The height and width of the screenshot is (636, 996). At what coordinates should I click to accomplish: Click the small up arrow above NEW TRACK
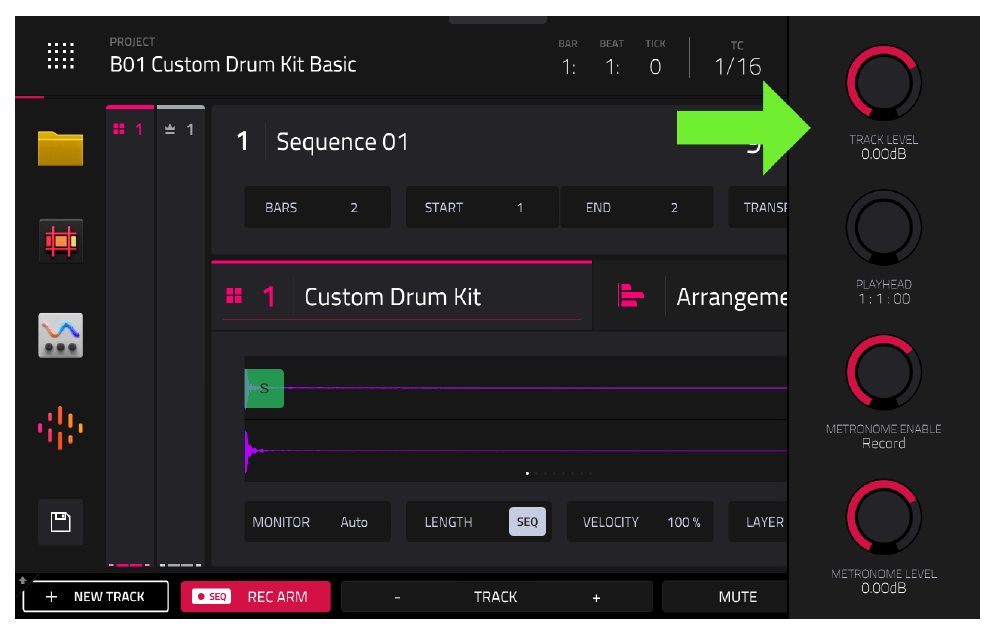coord(23,580)
